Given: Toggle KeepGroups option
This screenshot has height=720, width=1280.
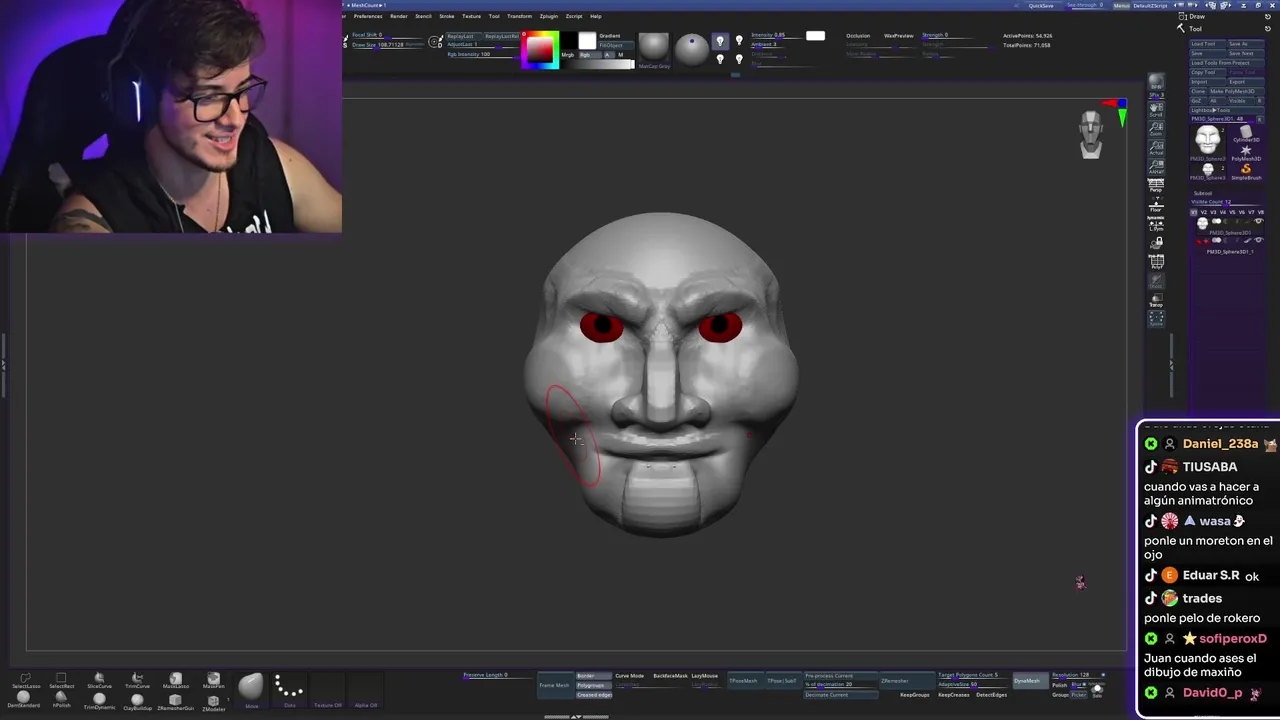Looking at the screenshot, I should [915, 695].
